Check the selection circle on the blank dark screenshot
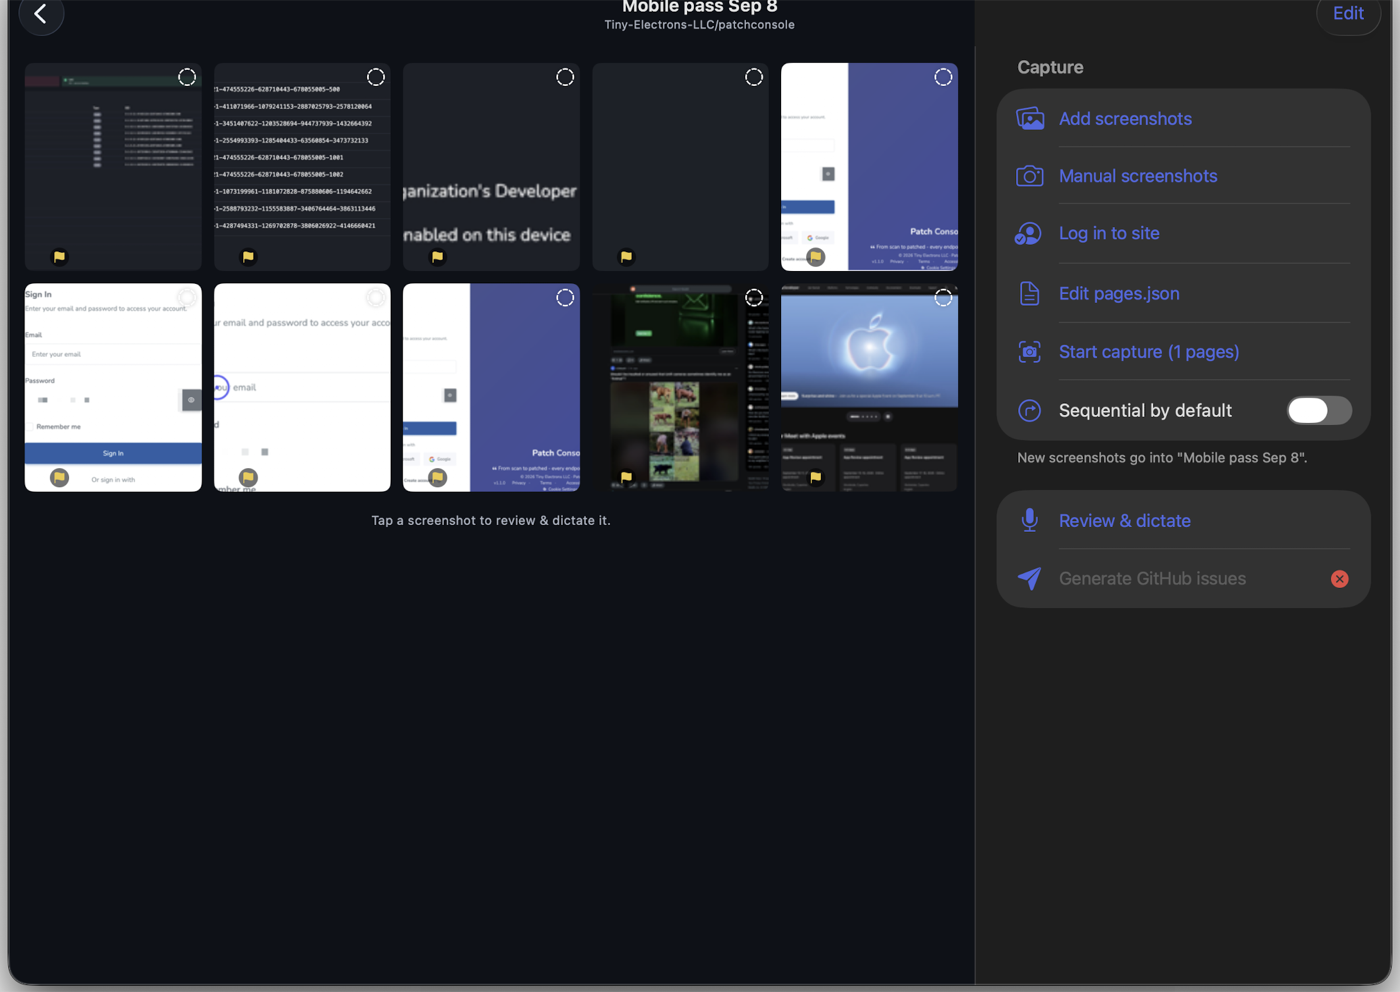 click(x=754, y=77)
